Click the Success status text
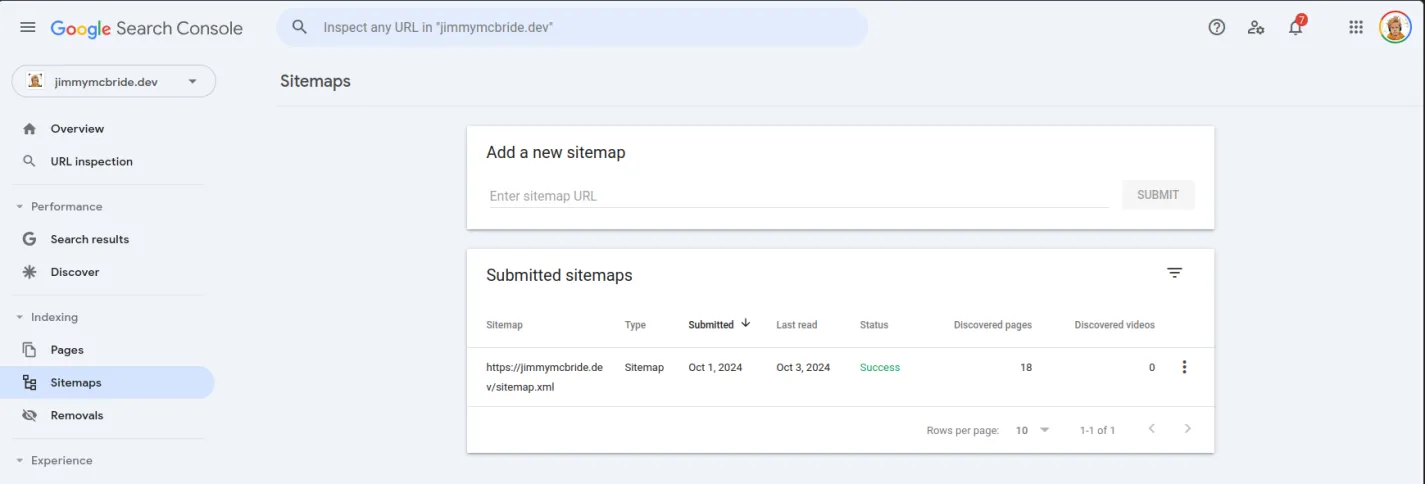 pyautogui.click(x=880, y=367)
